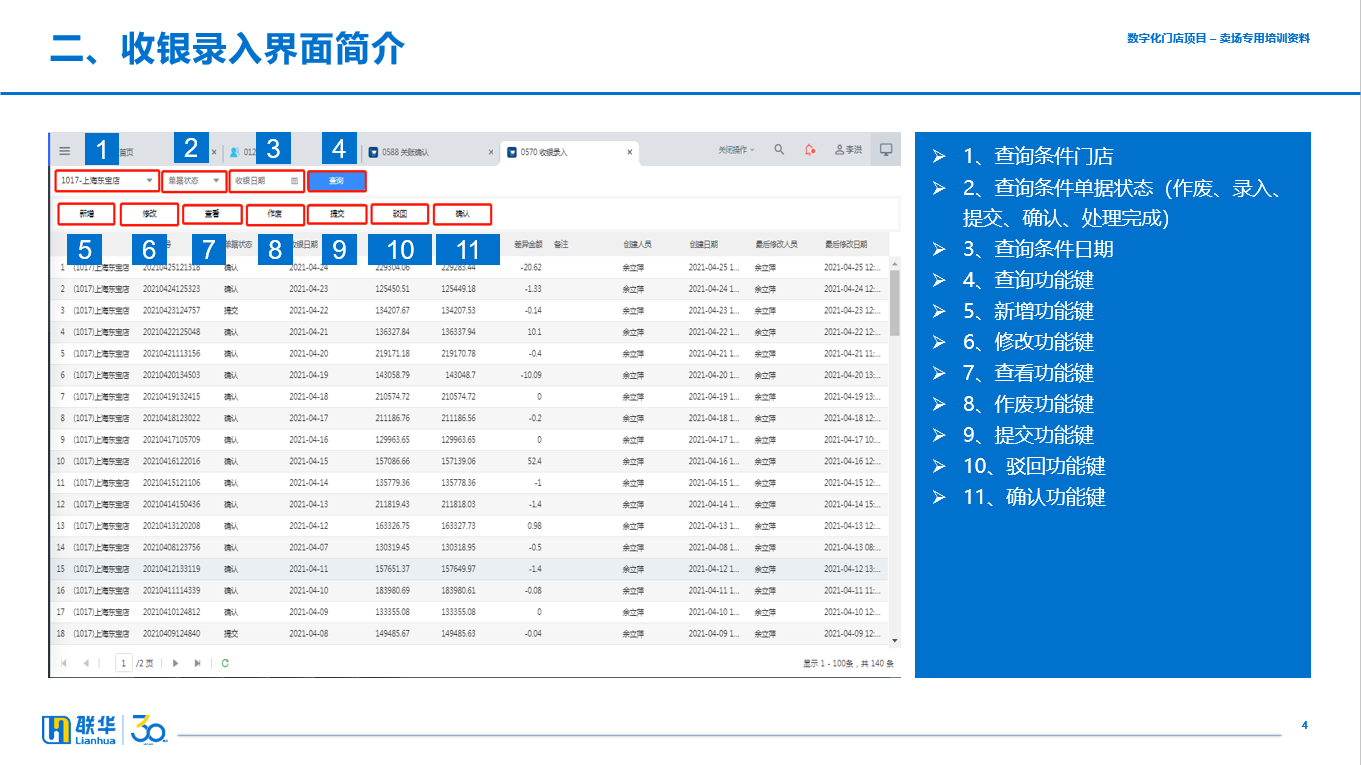Open the red notification bell
The height and width of the screenshot is (765, 1361).
[x=809, y=150]
